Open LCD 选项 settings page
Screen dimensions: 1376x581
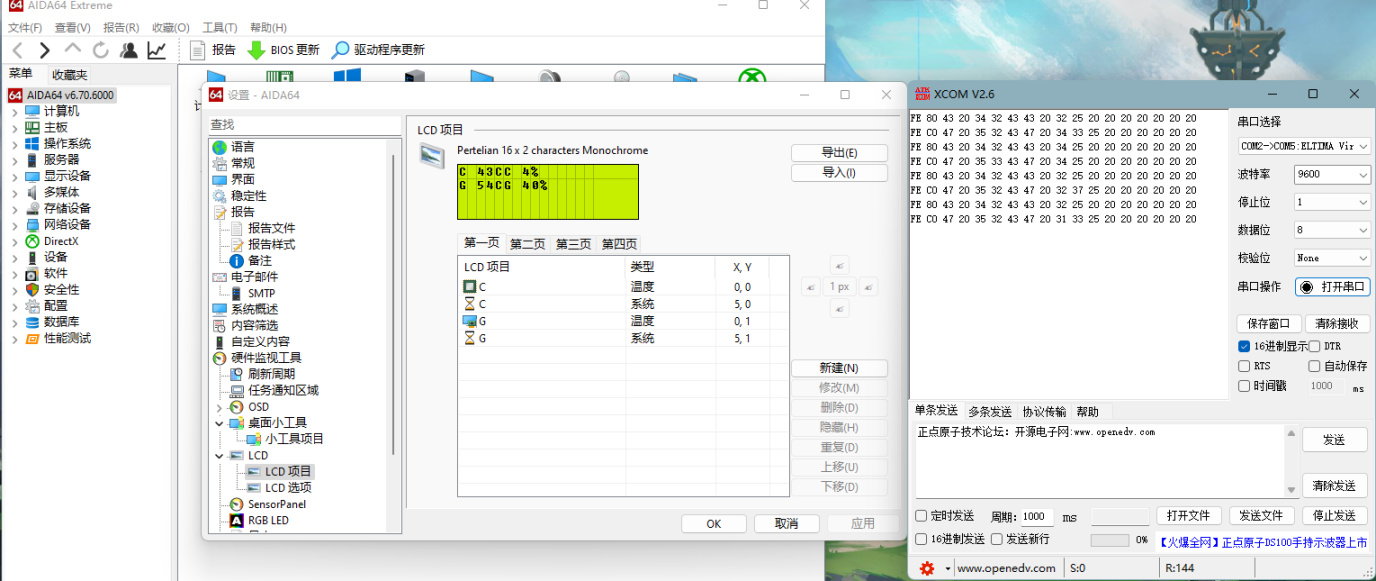[288, 488]
